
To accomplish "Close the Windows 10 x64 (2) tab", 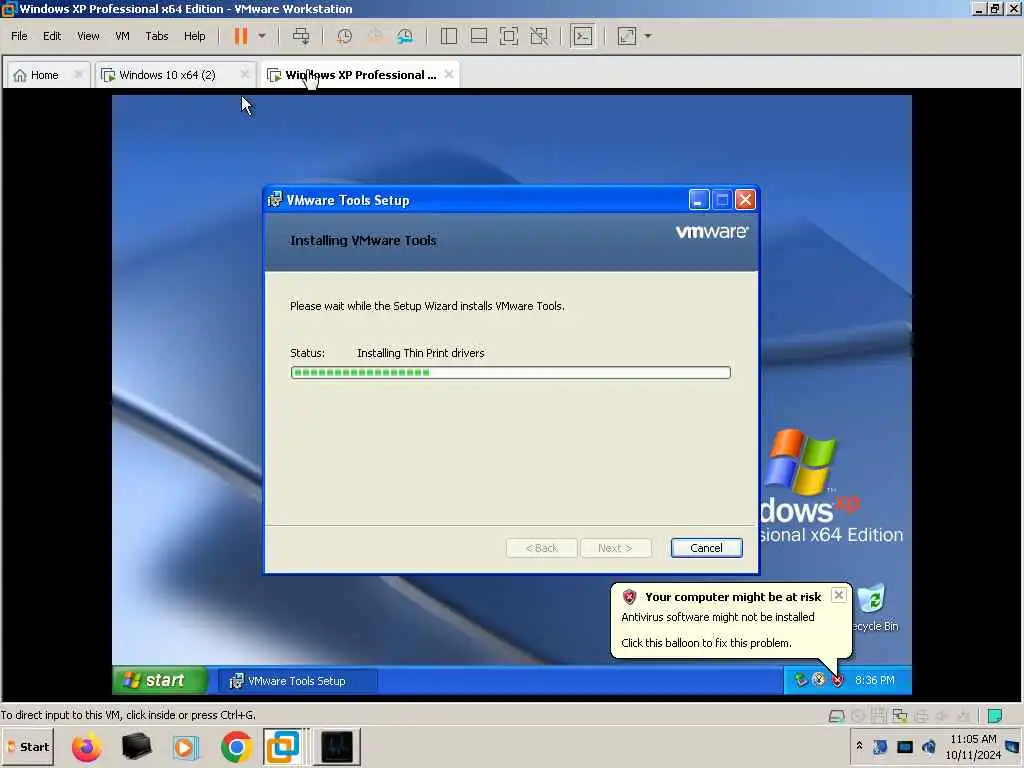I will point(245,74).
